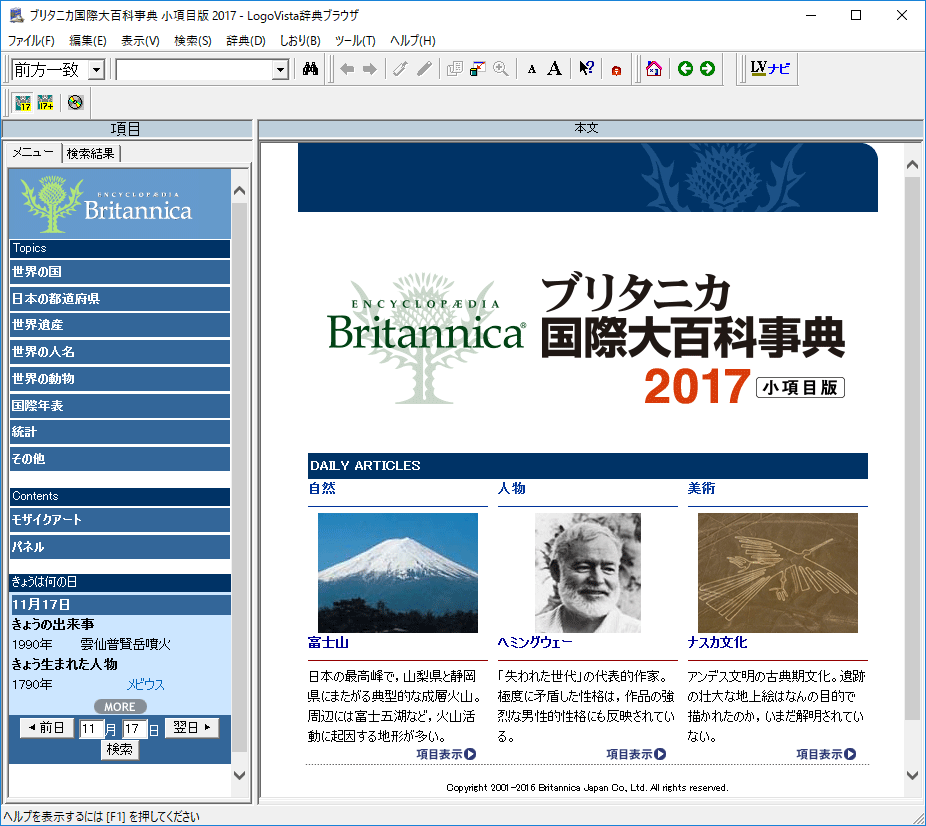Image resolution: width=926 pixels, height=826 pixels.
Task: Click the green right arrow button
Action: [x=707, y=69]
